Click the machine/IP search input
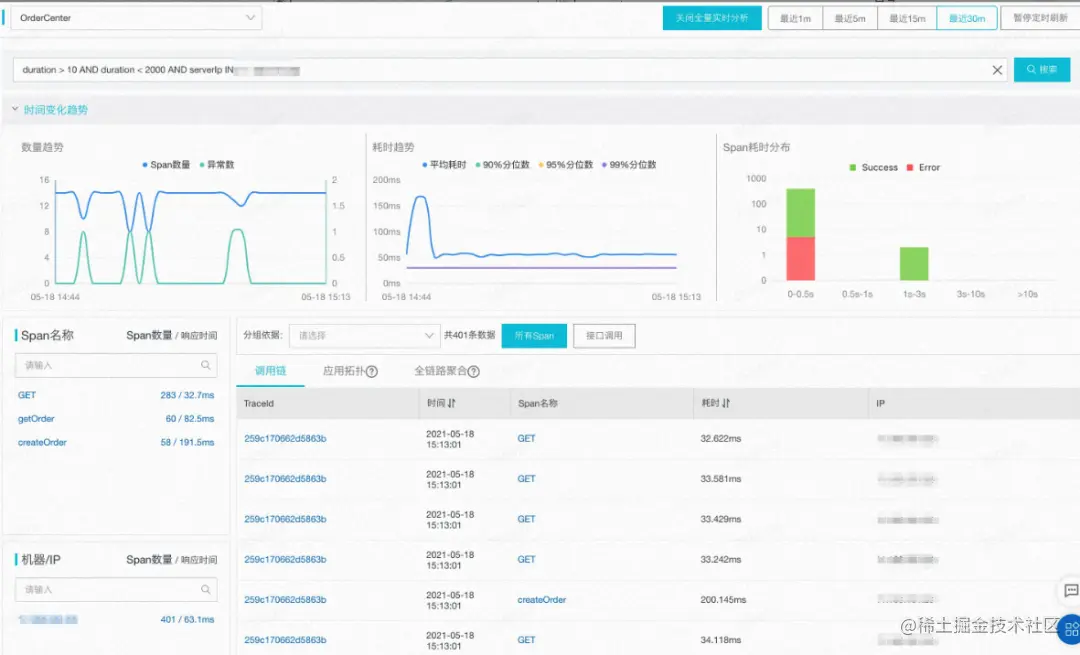The image size is (1080, 655). point(116,590)
